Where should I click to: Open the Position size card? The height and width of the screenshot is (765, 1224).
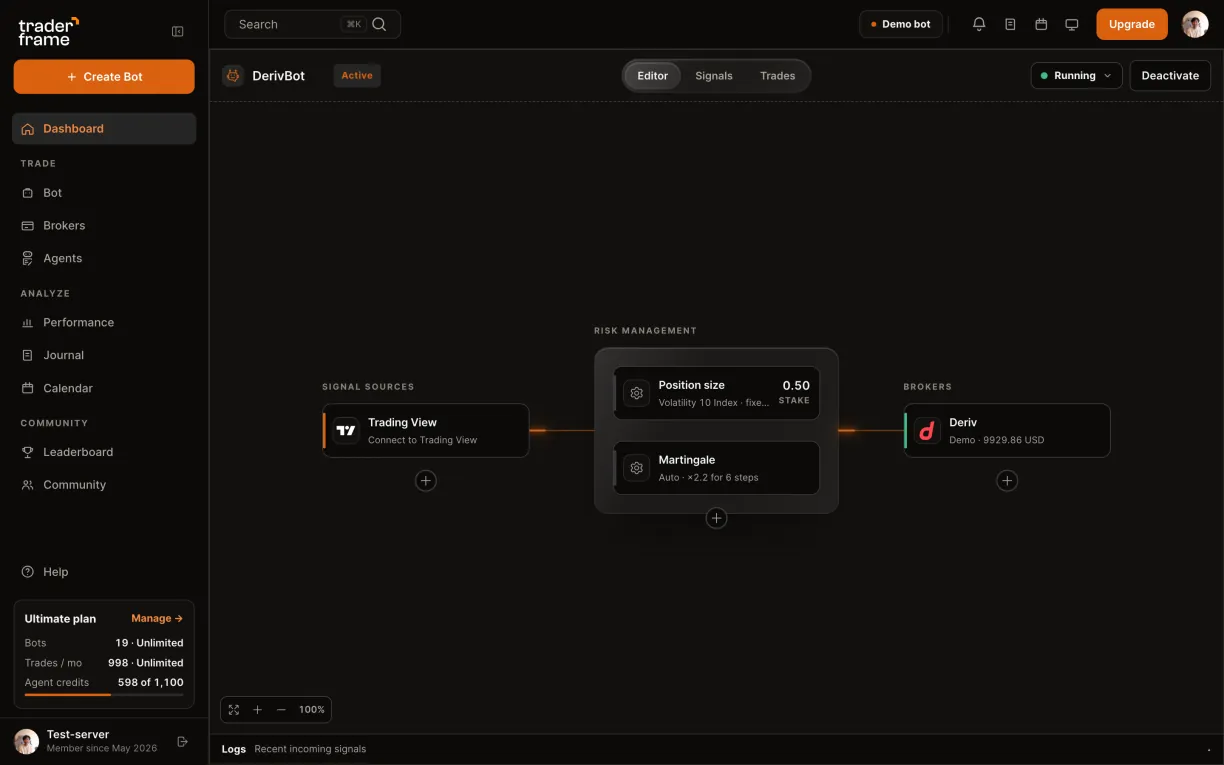point(716,393)
